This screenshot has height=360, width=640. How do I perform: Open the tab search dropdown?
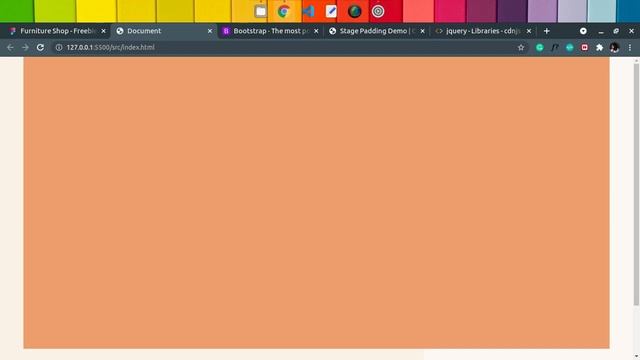[x=583, y=31]
